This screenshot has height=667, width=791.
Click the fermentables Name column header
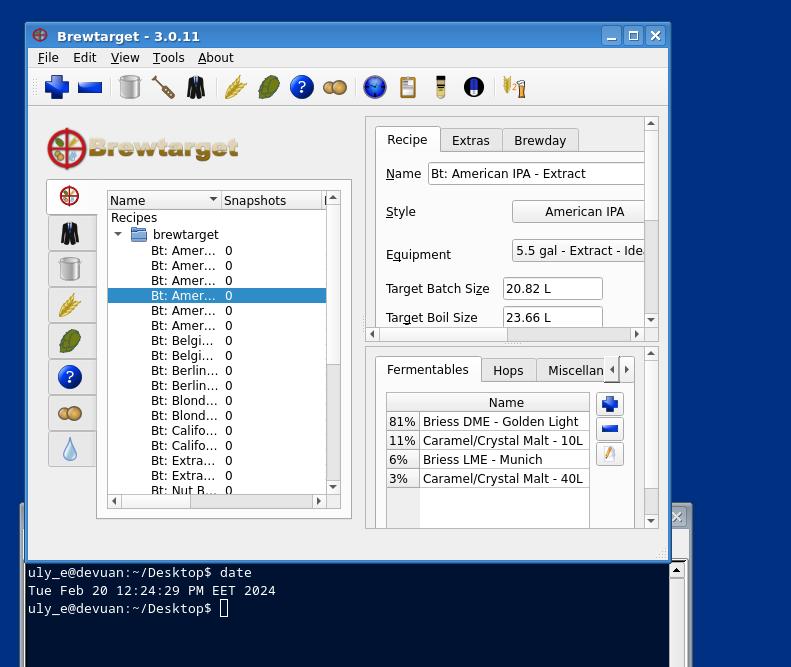coord(506,403)
